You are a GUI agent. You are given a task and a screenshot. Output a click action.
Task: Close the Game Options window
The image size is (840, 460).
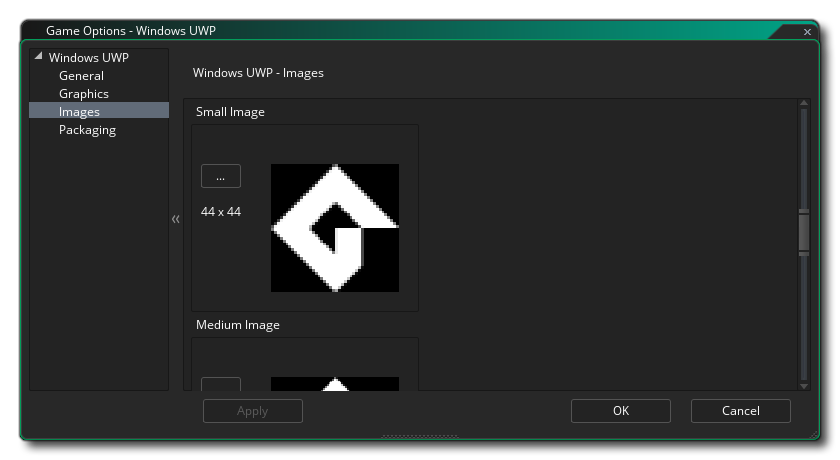[x=807, y=32]
